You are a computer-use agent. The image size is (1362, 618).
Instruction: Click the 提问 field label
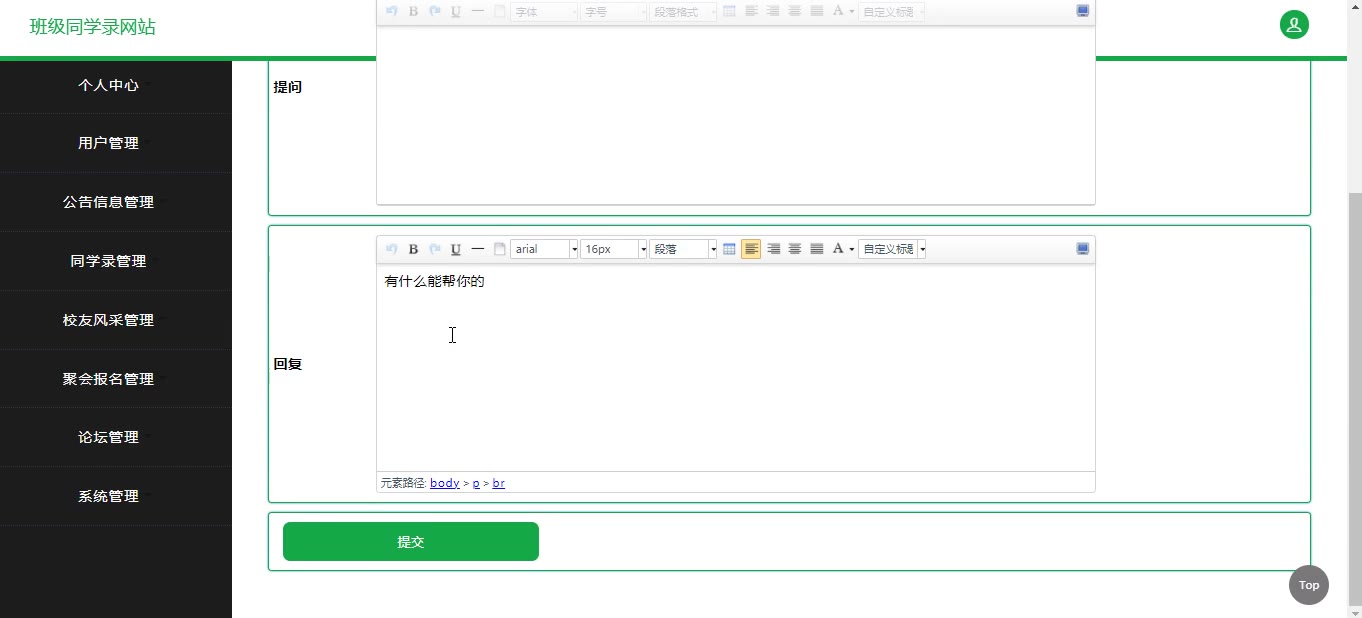click(288, 87)
